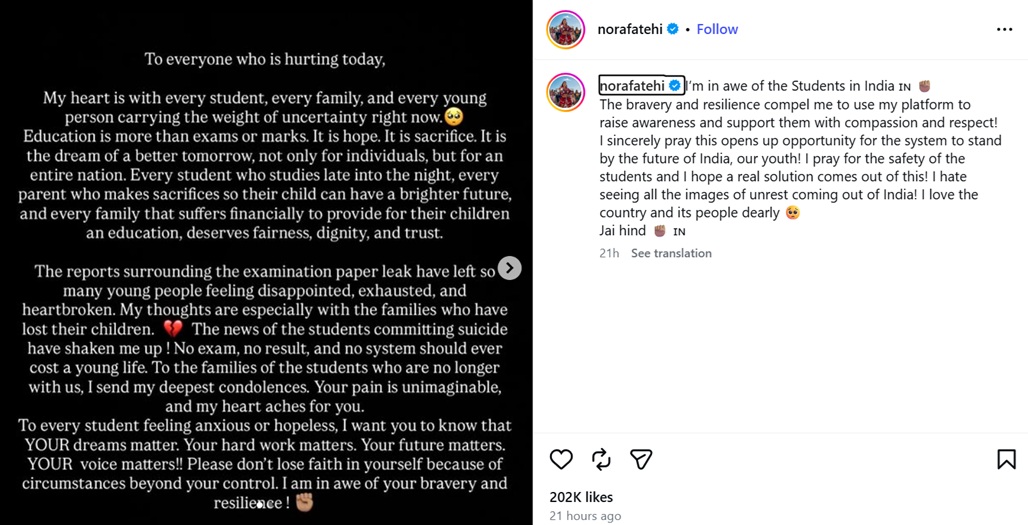Click the 21h timestamp under the caption
Viewport: 1028px width, 525px height.
[x=609, y=253]
